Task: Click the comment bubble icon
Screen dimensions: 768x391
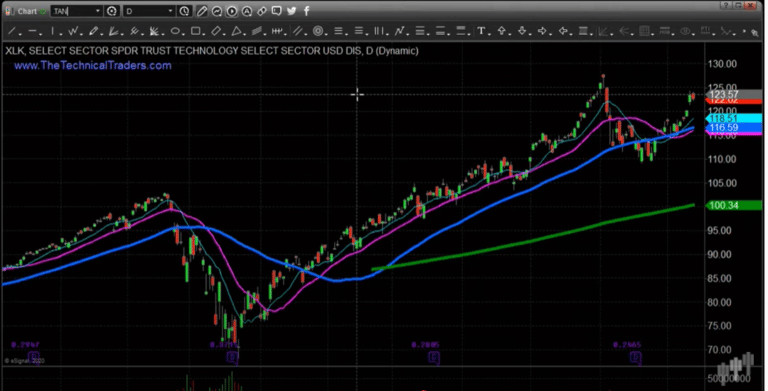Action: tap(277, 11)
